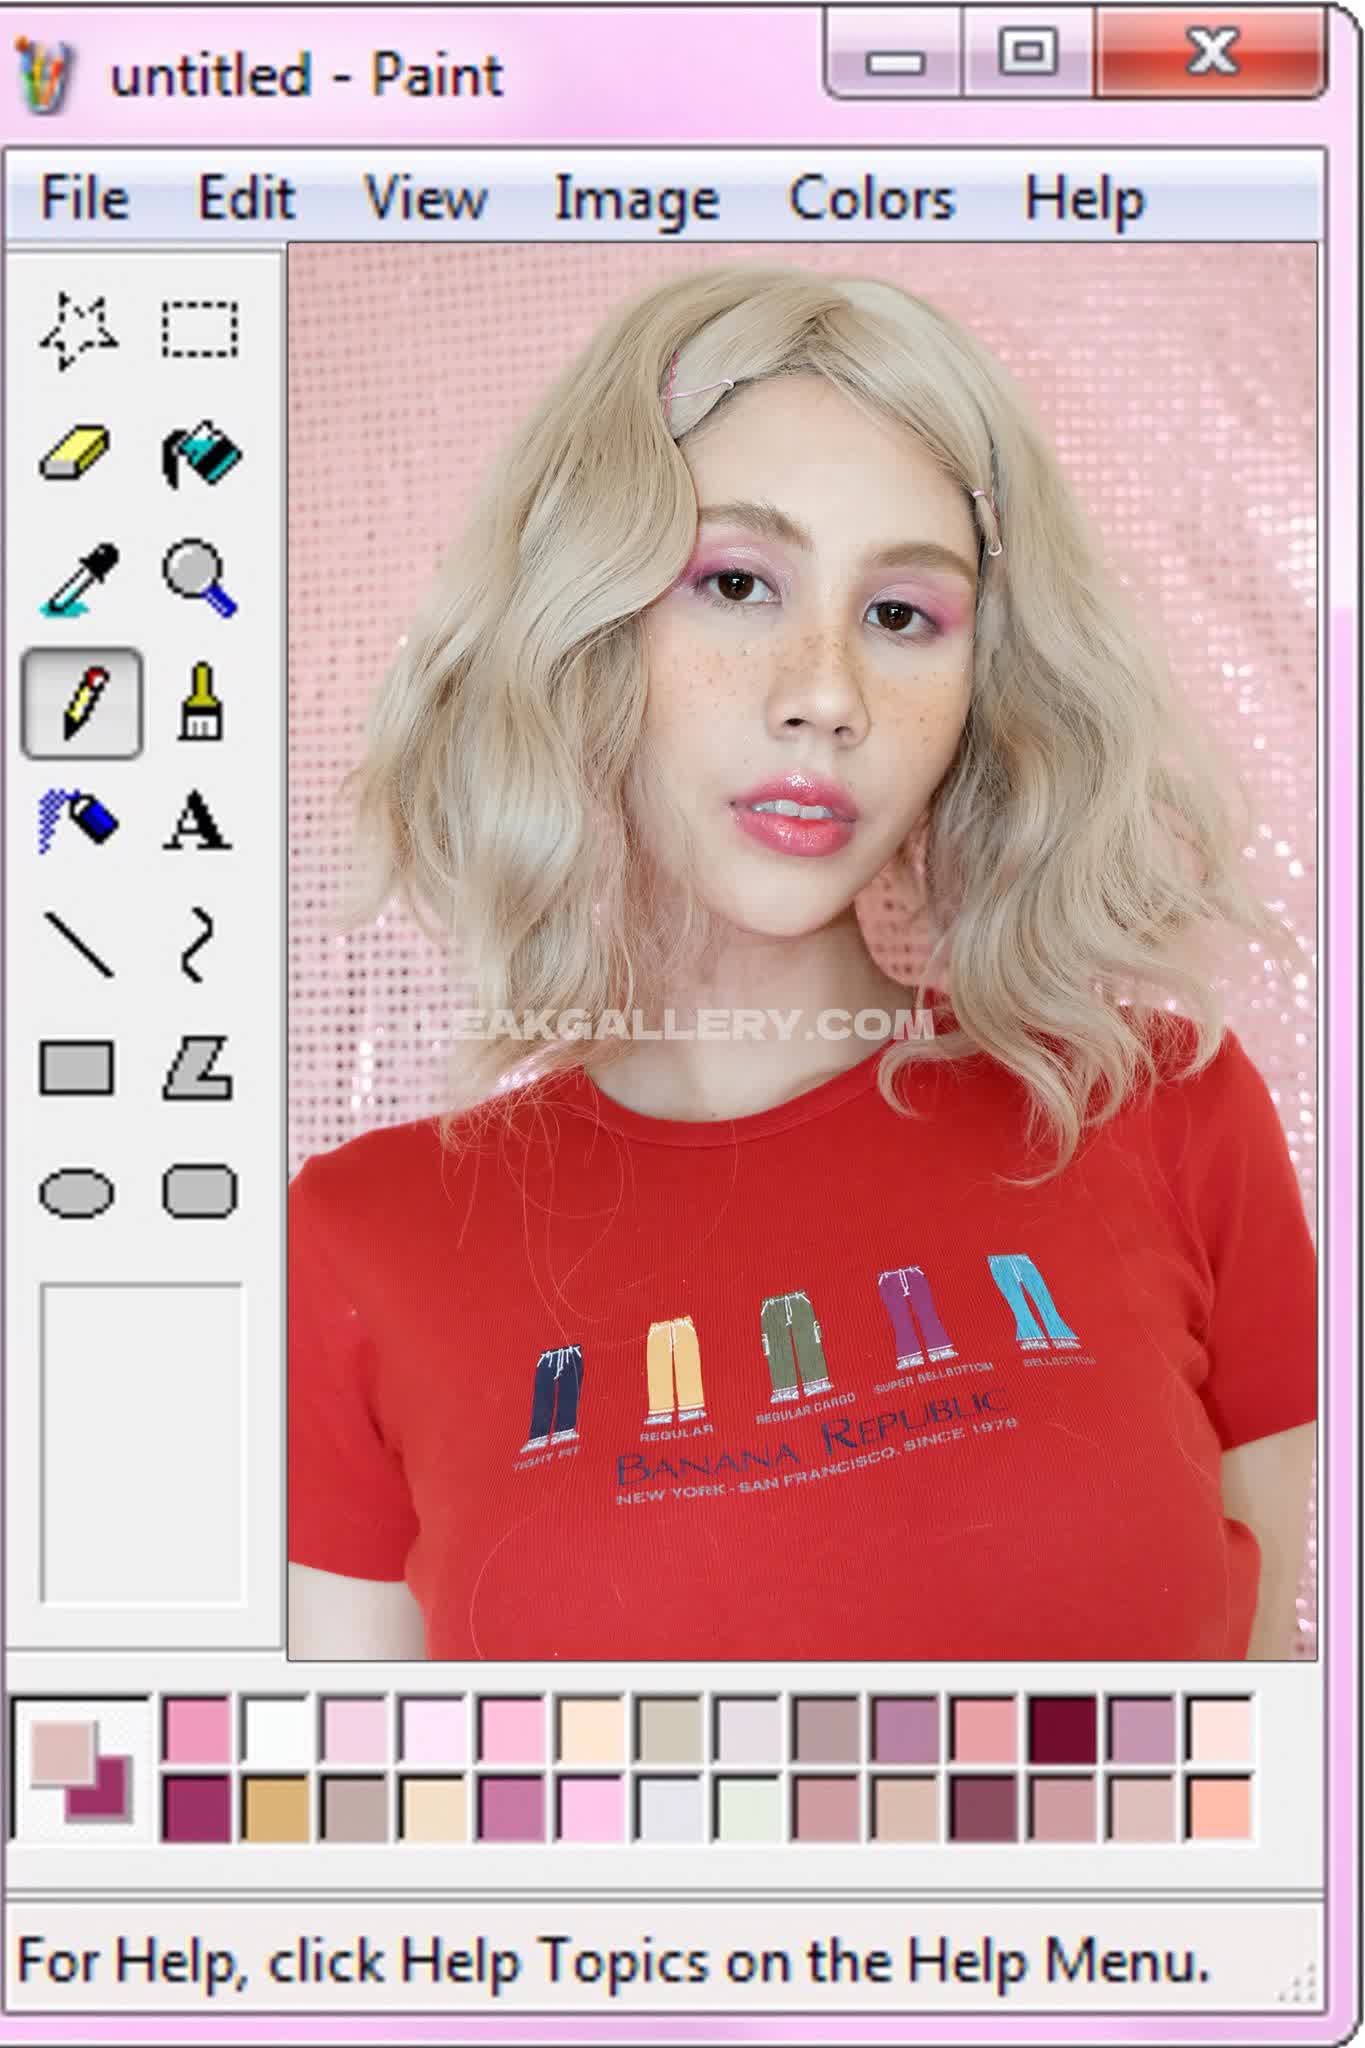
Task: Select the Free-Form Select star tool
Action: [x=79, y=331]
